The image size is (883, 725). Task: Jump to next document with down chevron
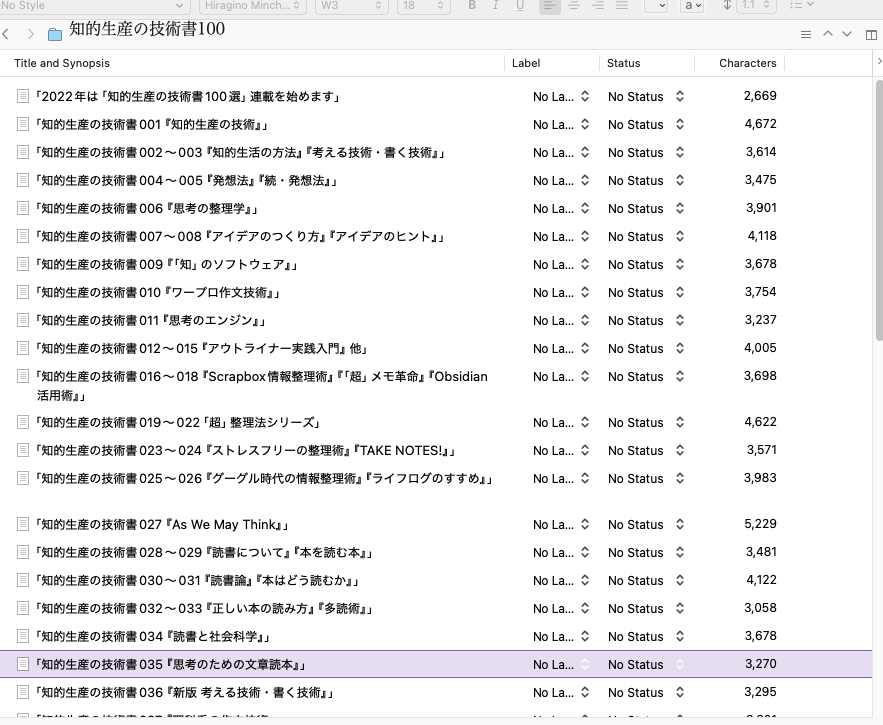[x=846, y=34]
